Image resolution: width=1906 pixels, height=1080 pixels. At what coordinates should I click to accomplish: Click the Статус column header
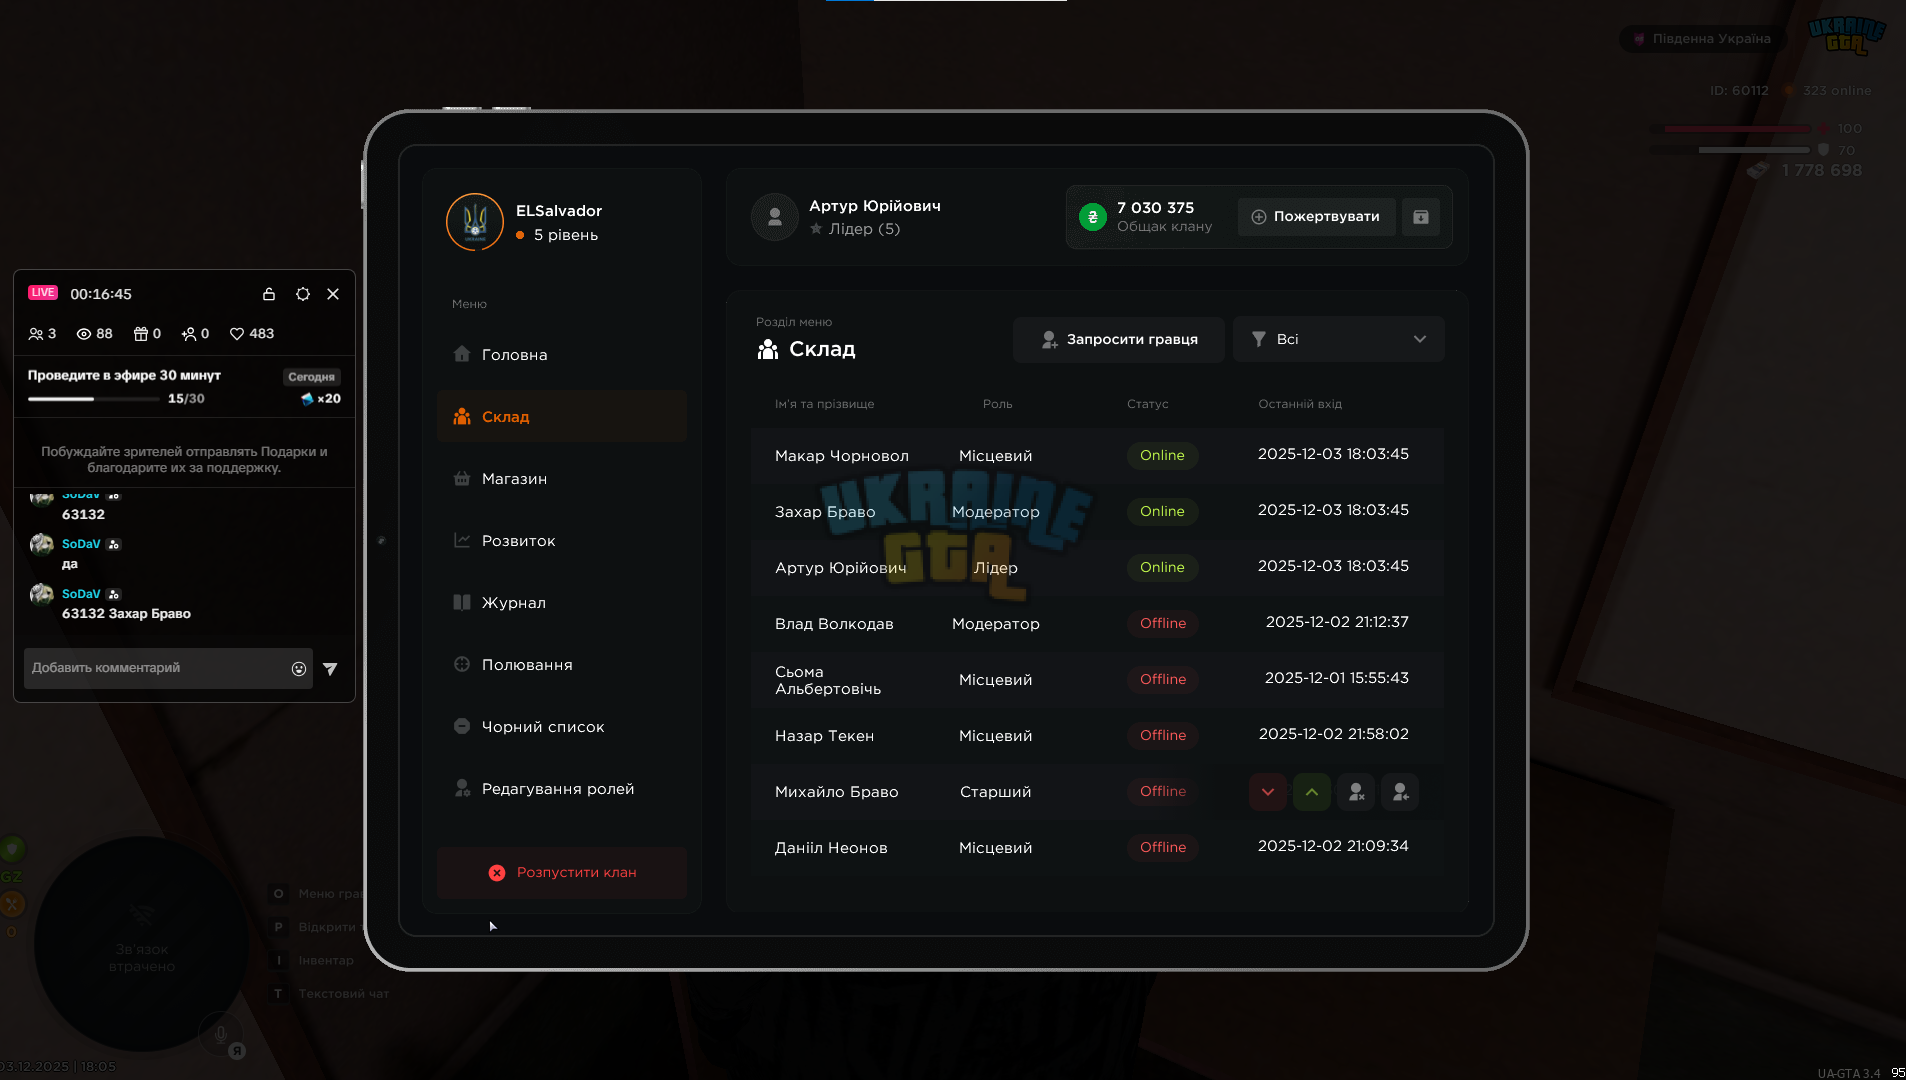(x=1147, y=404)
